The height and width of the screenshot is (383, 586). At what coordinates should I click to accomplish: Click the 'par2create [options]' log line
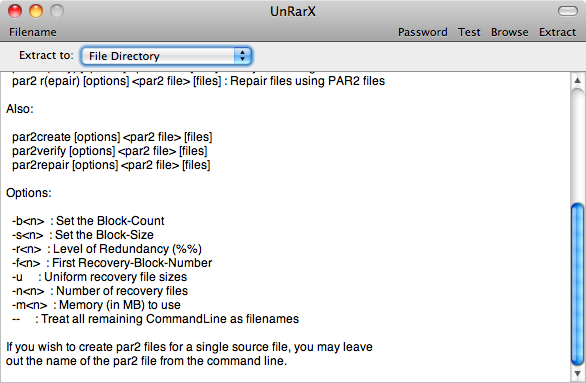point(112,137)
